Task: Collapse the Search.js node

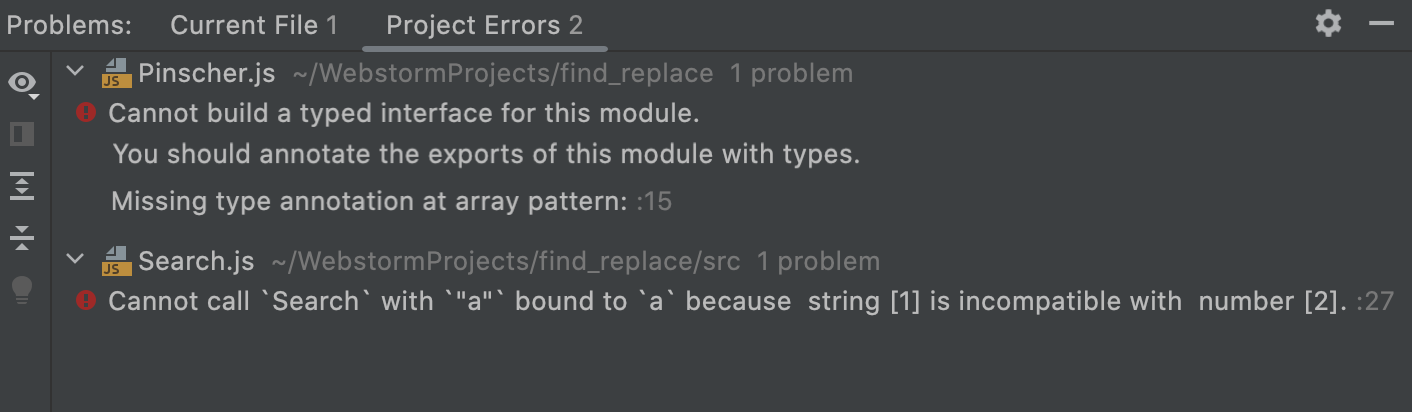Action: [75, 260]
